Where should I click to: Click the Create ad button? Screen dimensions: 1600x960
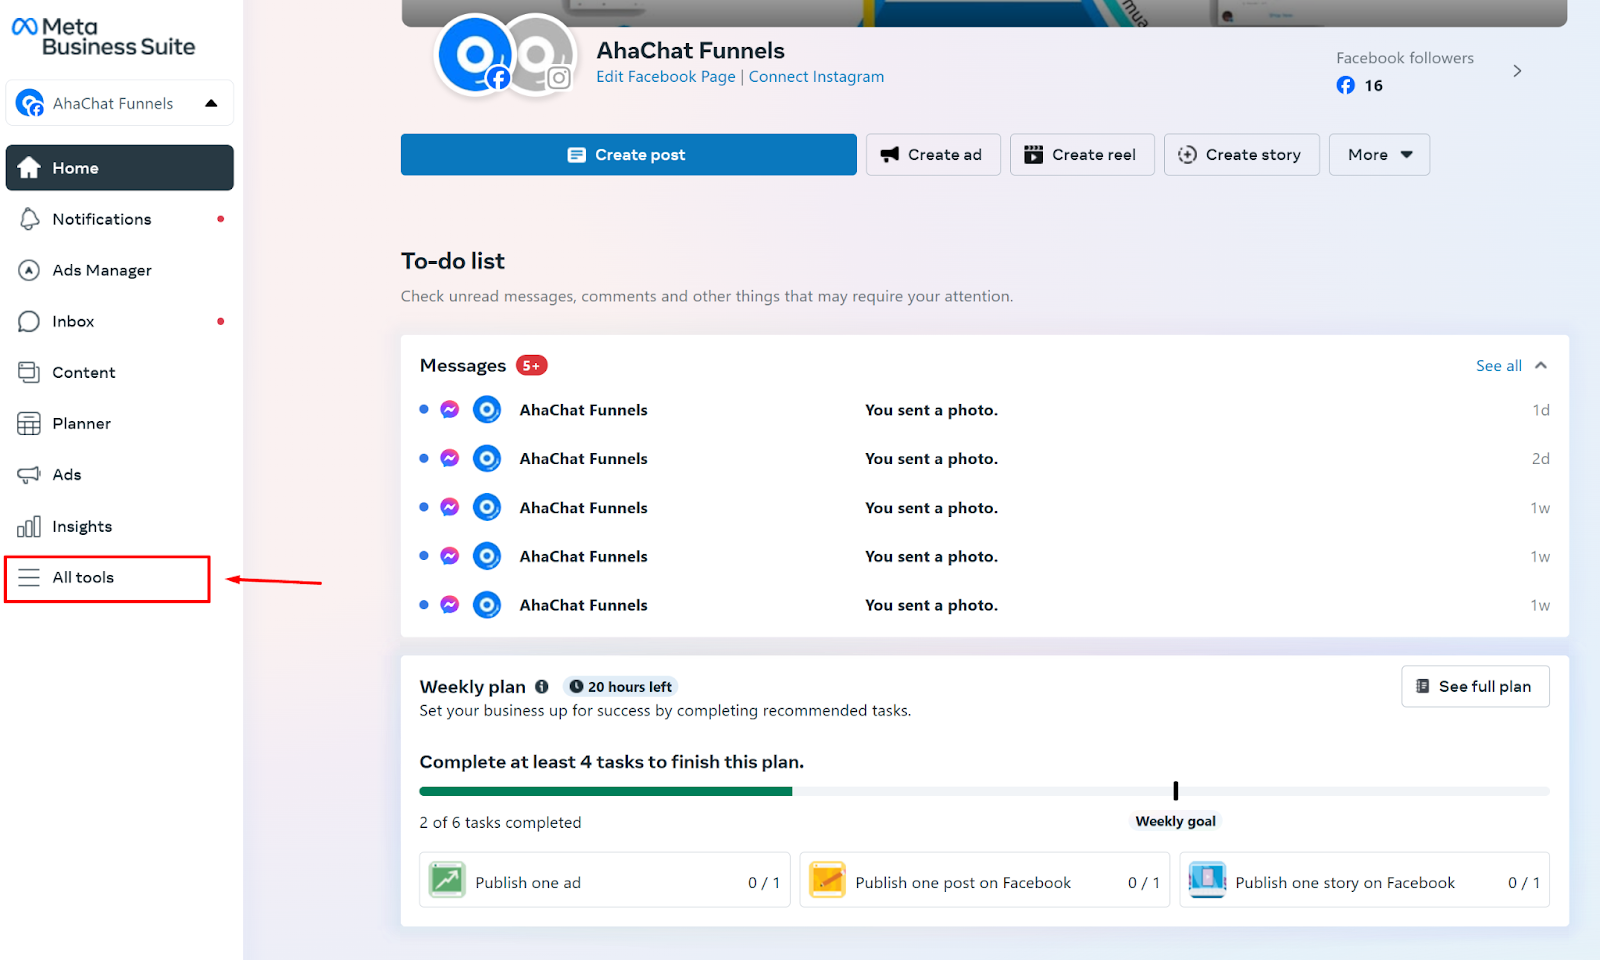933,155
